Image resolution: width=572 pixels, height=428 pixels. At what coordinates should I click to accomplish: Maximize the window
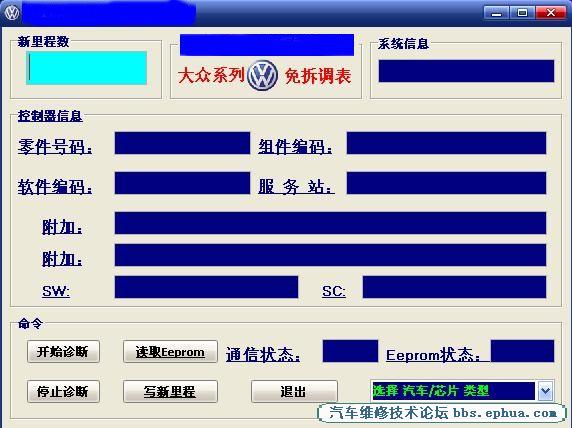coord(522,13)
